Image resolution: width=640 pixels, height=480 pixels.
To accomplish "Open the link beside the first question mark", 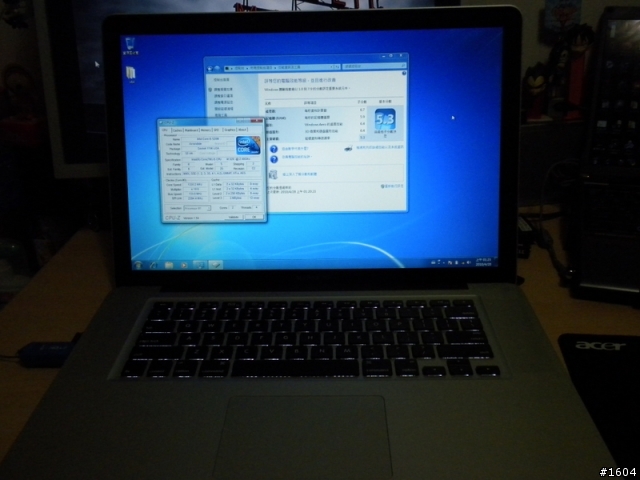I will click(295, 149).
